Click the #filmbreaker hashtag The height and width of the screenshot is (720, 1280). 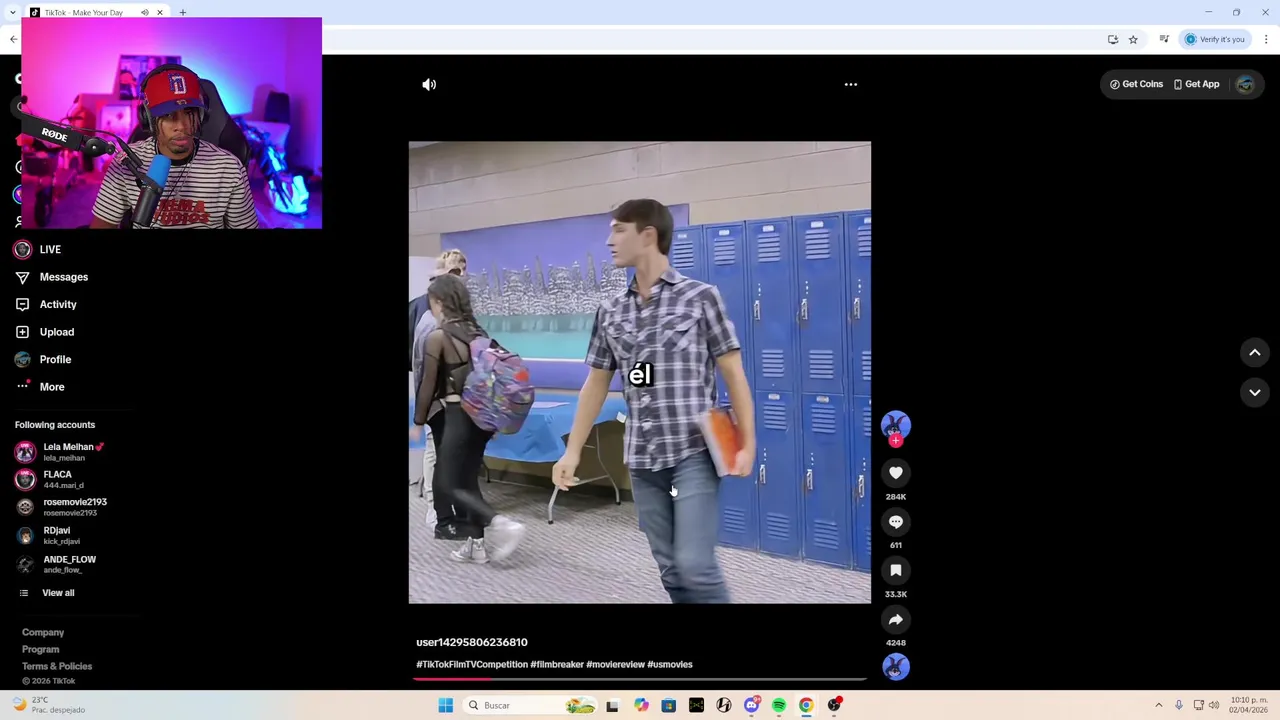[557, 664]
